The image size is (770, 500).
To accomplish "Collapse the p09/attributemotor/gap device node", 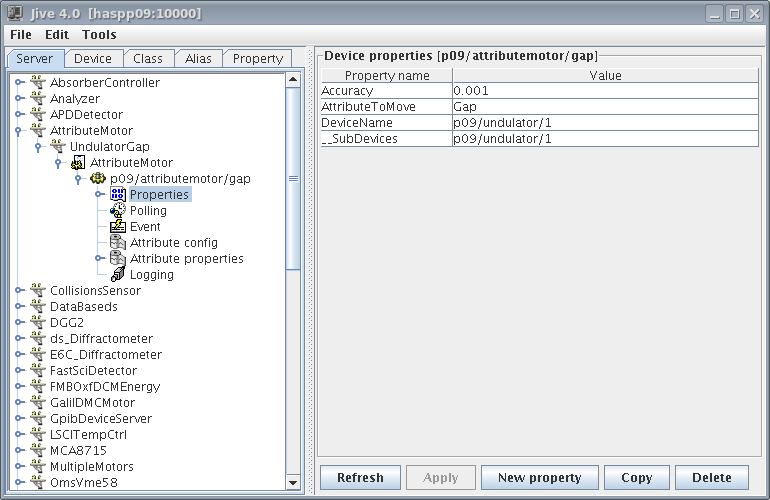I will pyautogui.click(x=78, y=179).
